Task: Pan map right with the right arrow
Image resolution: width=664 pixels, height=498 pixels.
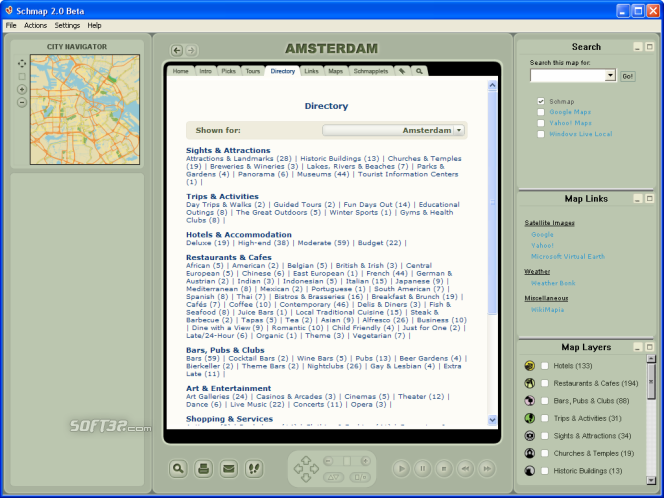Action: (314, 469)
